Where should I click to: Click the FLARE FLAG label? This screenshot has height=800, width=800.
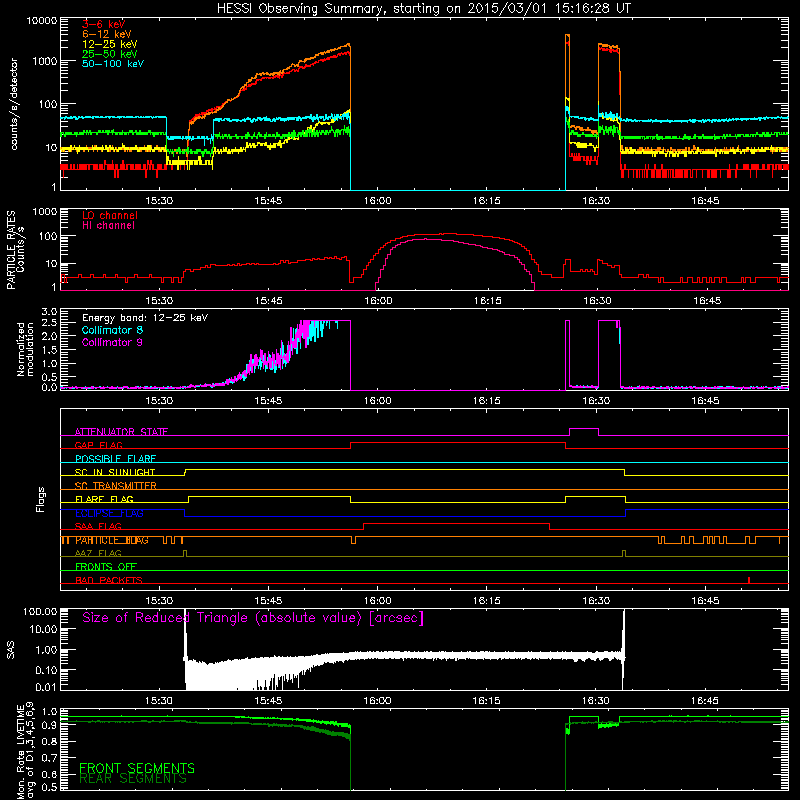click(x=104, y=499)
